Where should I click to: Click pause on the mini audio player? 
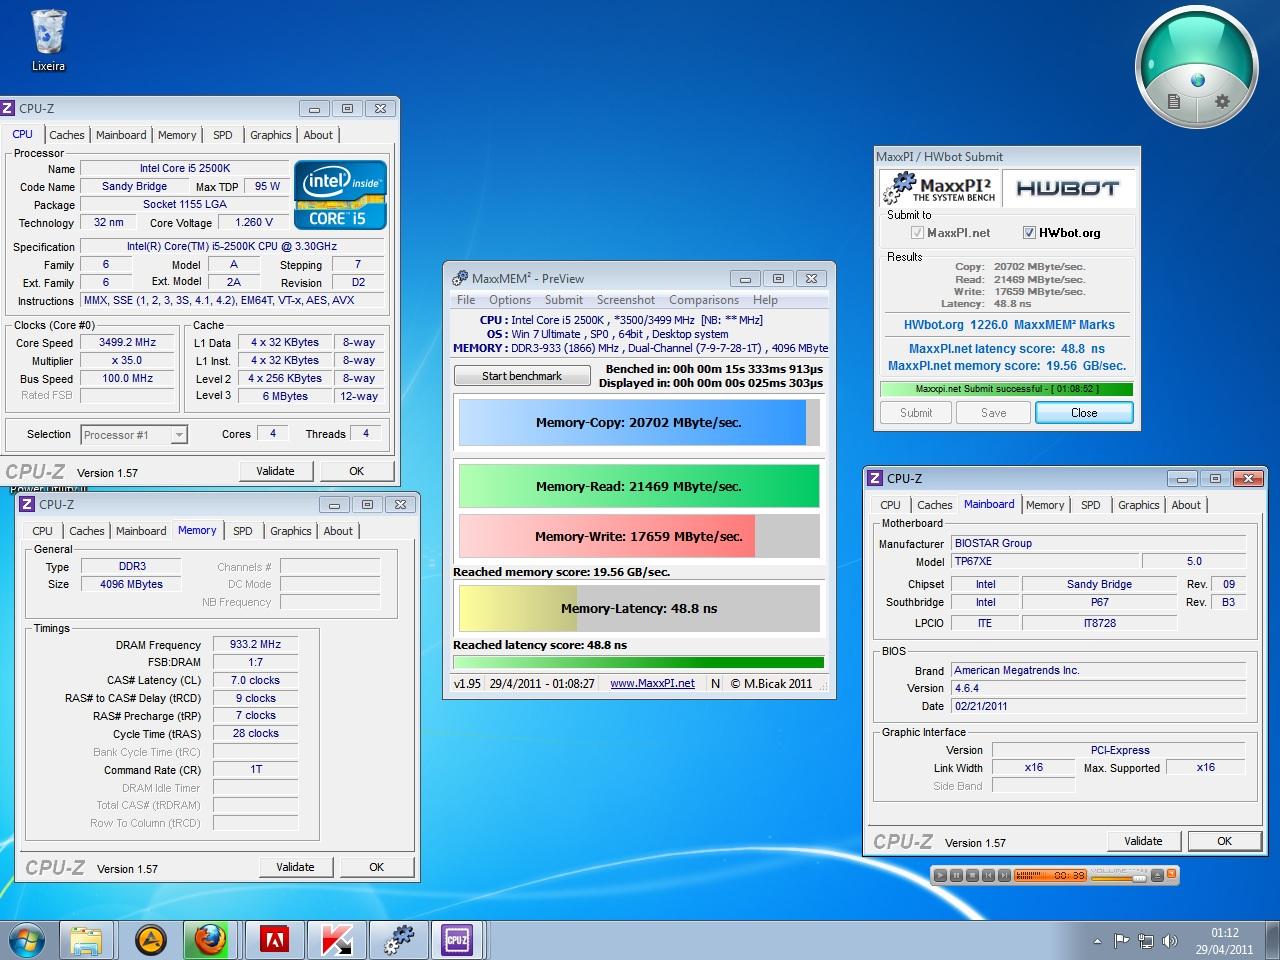click(956, 875)
